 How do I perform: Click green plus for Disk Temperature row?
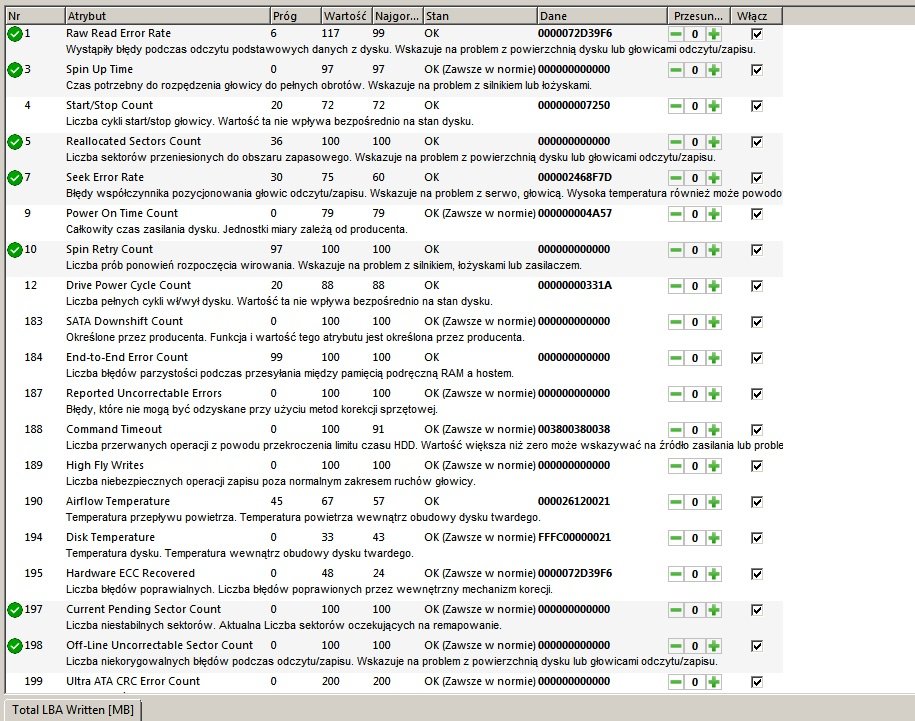point(714,538)
